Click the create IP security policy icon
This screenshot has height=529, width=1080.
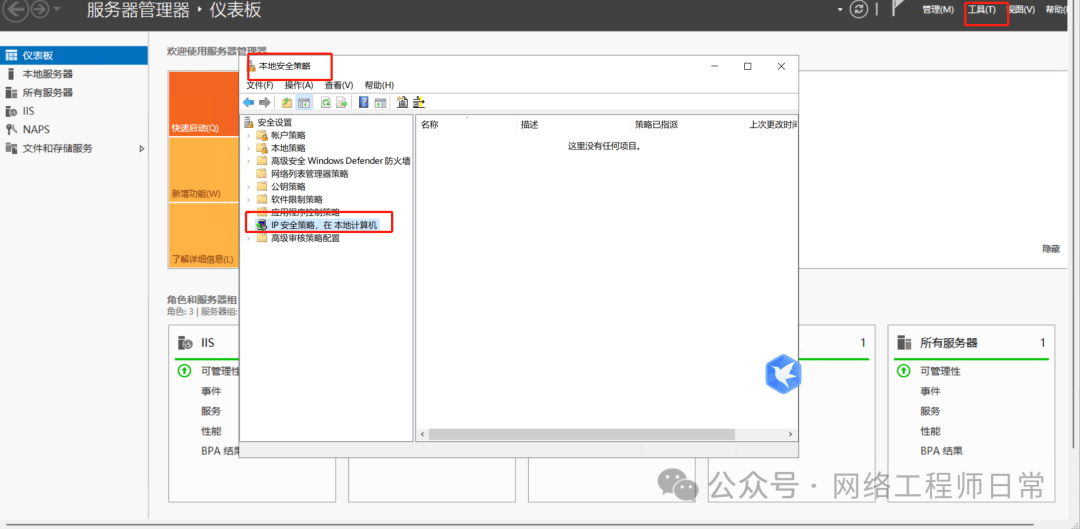click(x=403, y=103)
